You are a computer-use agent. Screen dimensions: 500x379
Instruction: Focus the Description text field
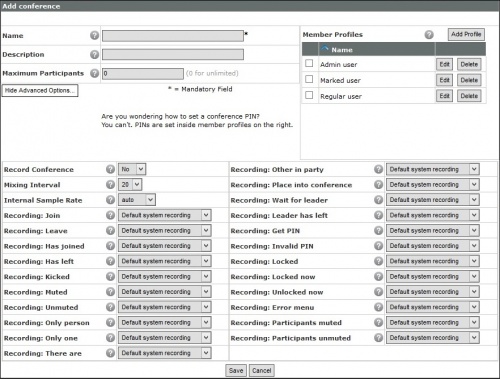173,55
